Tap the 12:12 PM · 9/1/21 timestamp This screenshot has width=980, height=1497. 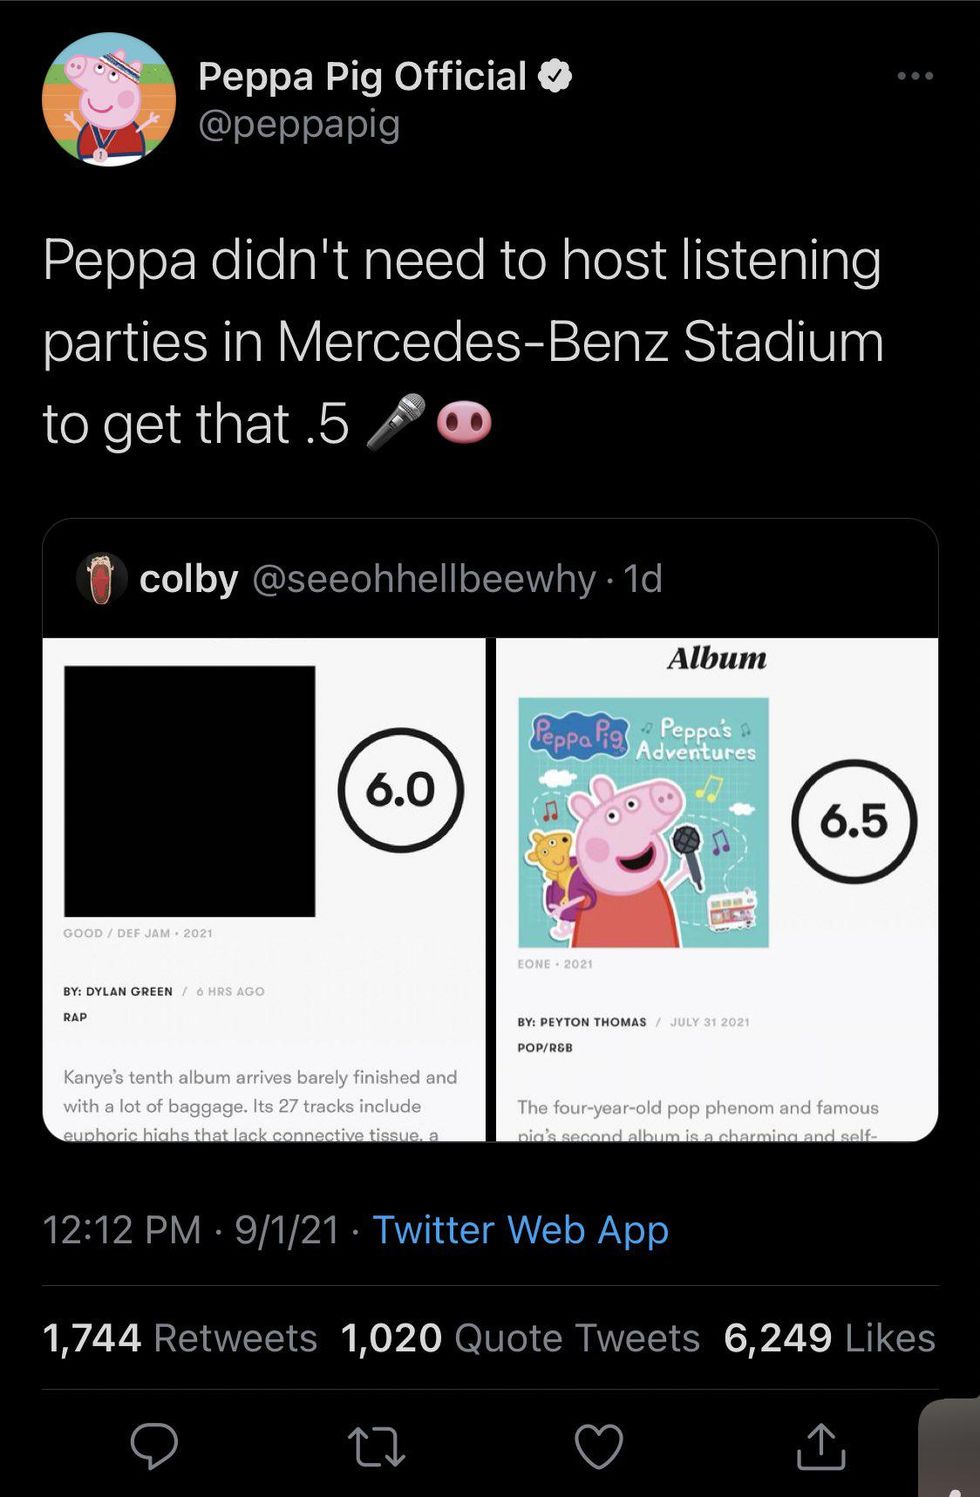point(190,1229)
